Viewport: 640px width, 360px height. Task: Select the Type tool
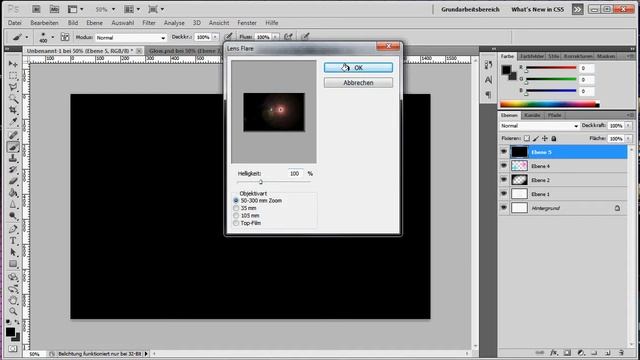pyautogui.click(x=13, y=241)
